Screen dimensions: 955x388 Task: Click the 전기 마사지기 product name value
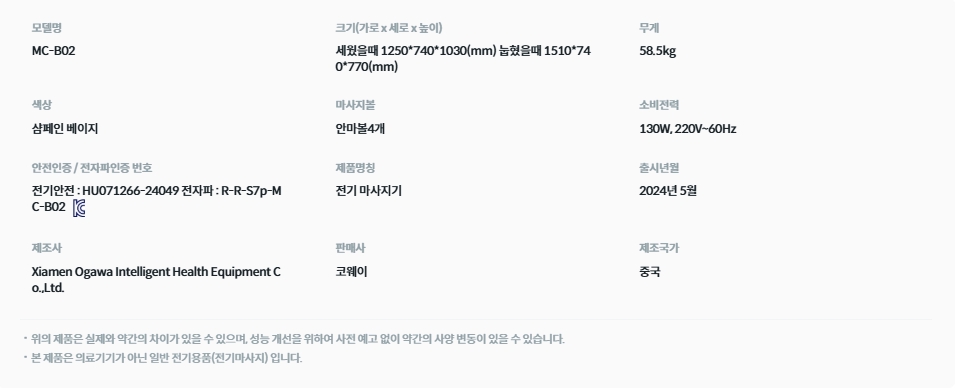[x=368, y=191]
